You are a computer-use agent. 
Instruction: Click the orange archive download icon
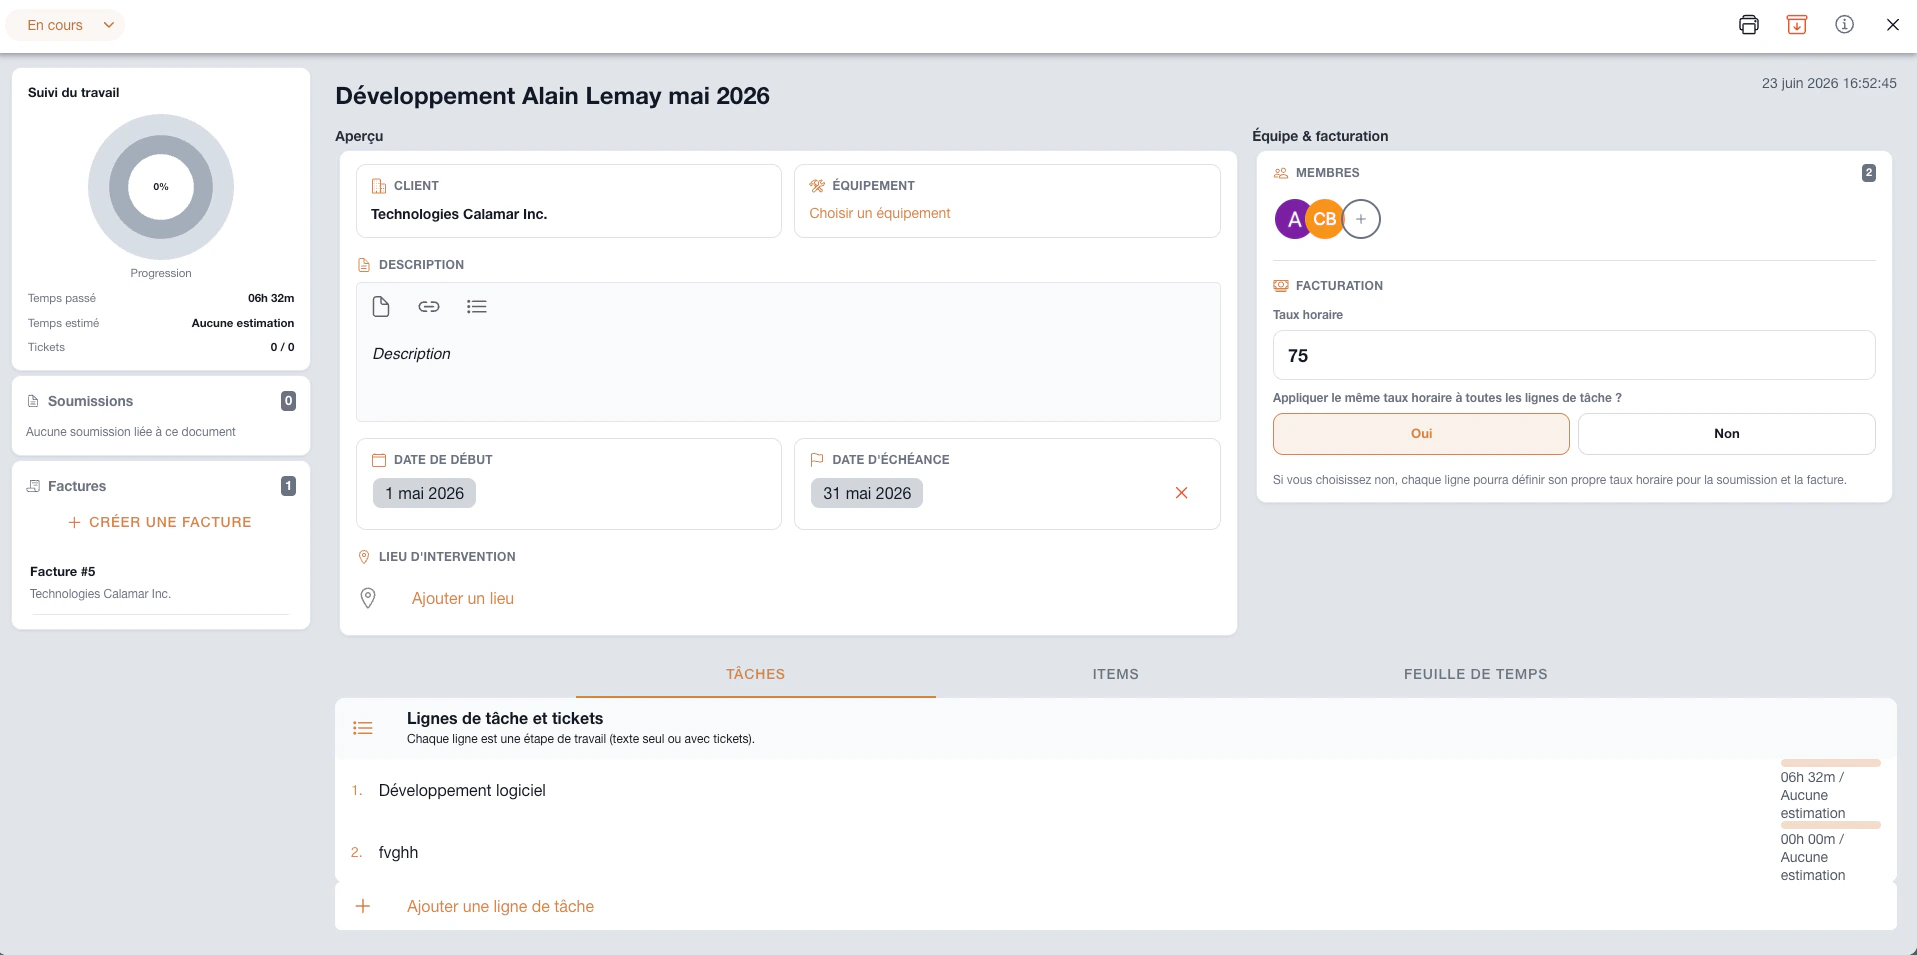click(1796, 25)
